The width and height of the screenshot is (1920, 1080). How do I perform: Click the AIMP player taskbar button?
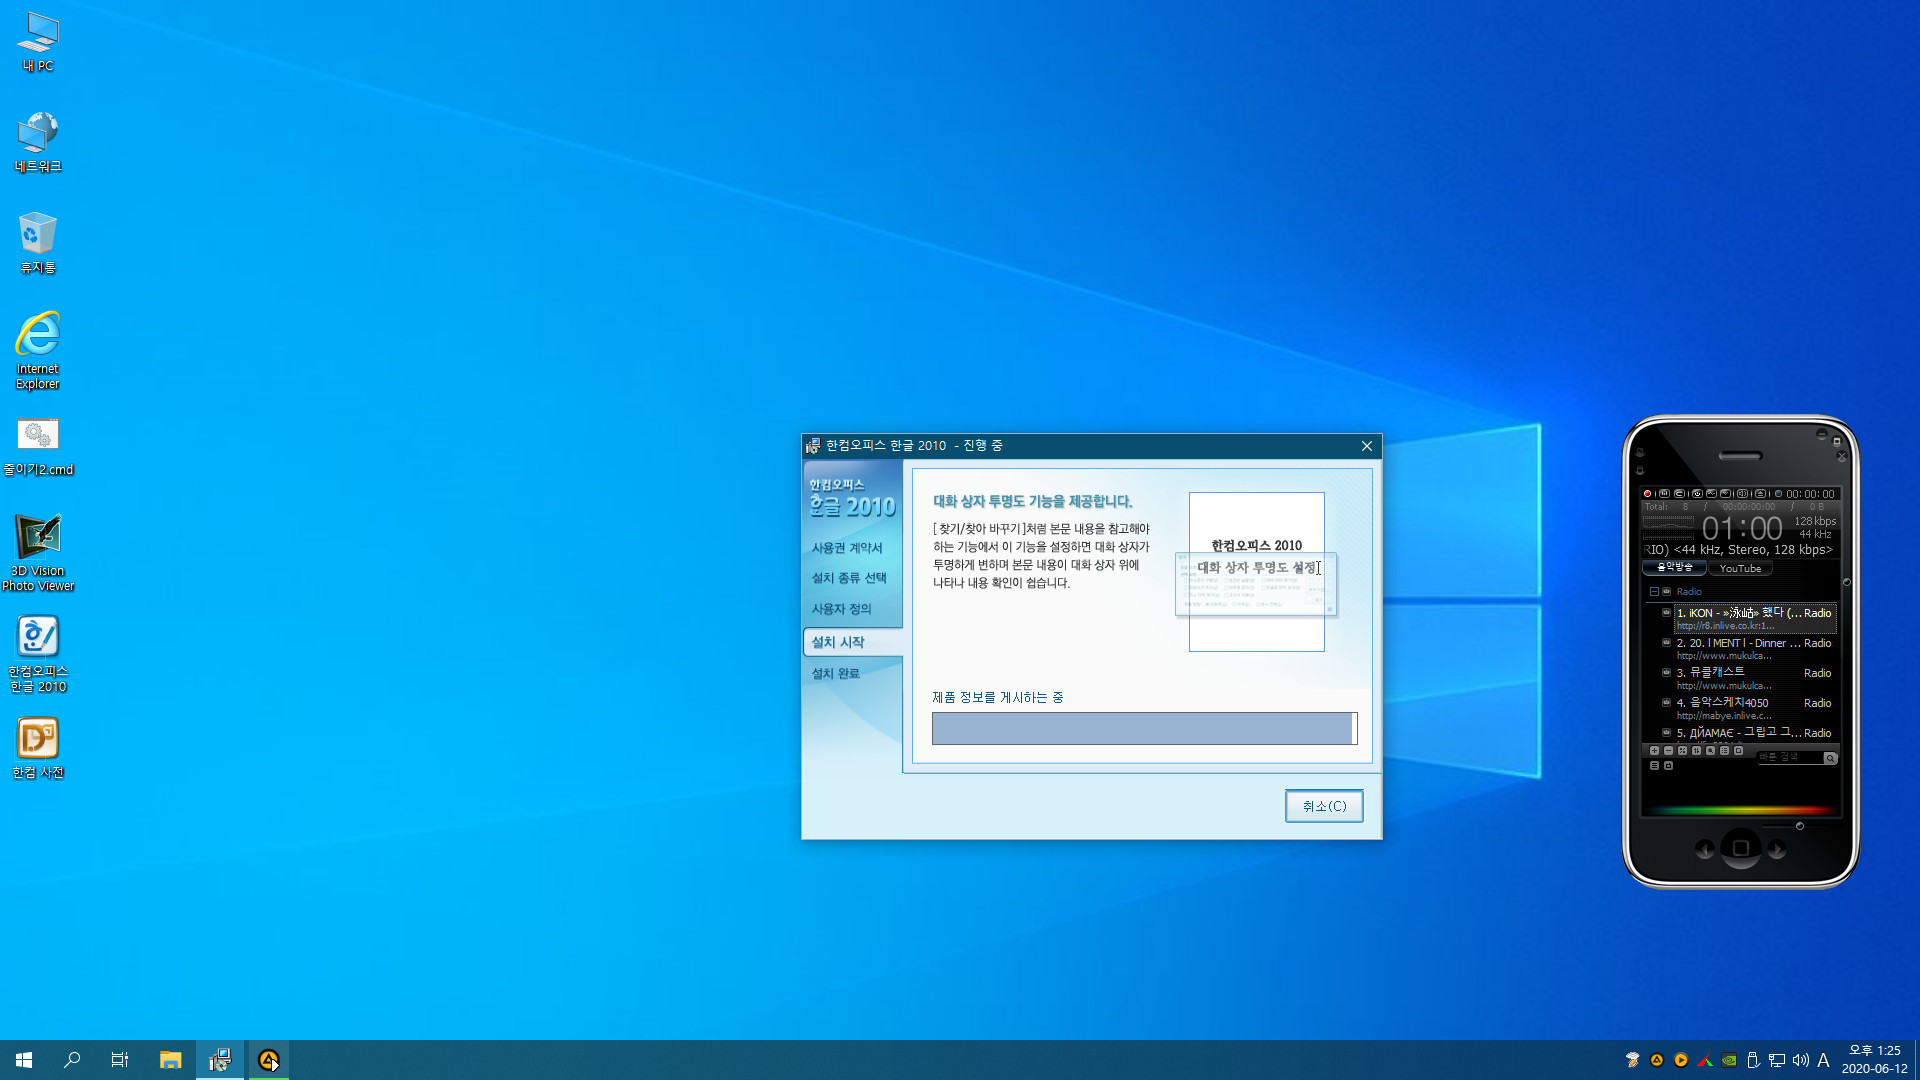click(268, 1060)
